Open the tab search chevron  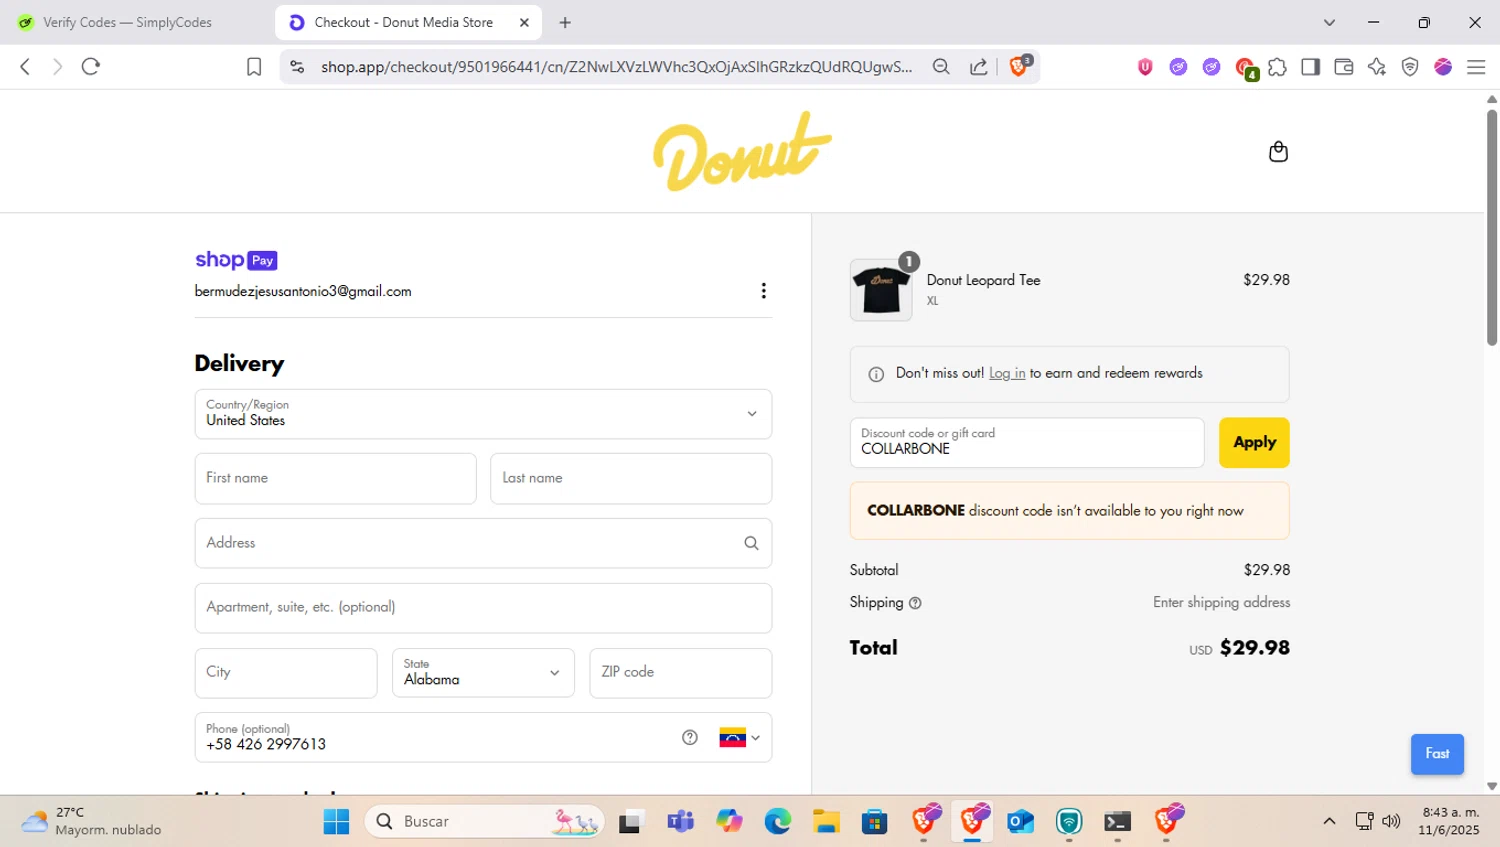click(x=1329, y=22)
